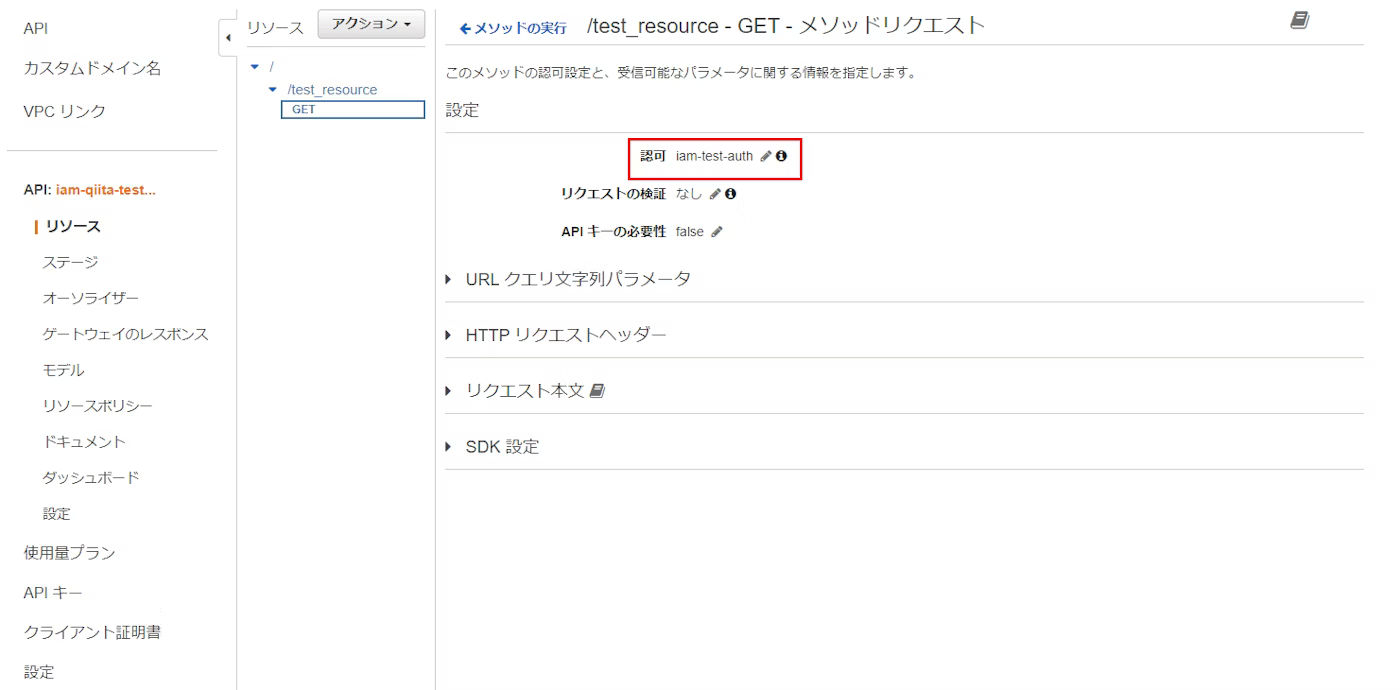Click the book icon beside リクエスト本文
This screenshot has height=690, width=1400.
[599, 391]
